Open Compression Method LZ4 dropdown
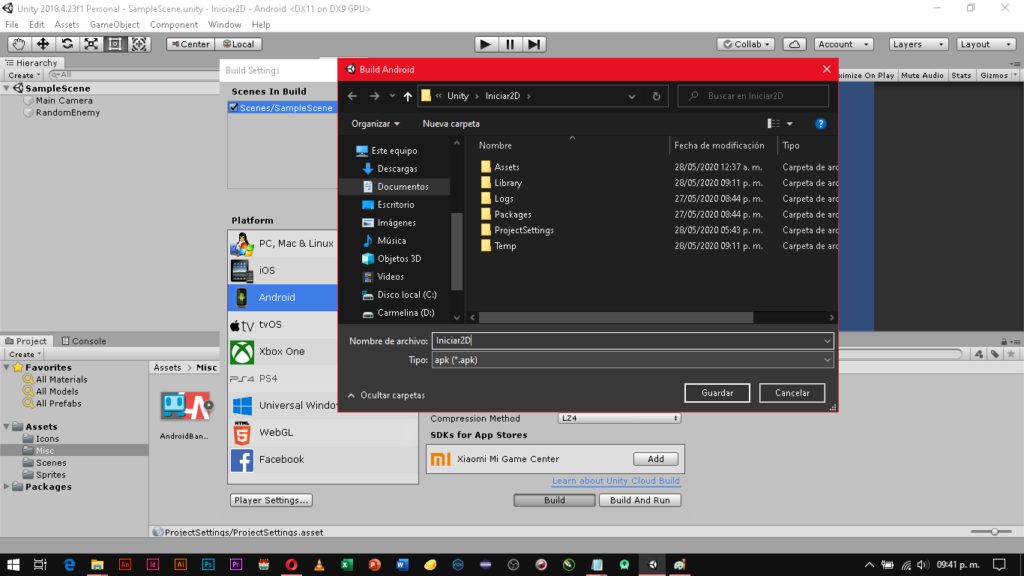 [x=619, y=418]
